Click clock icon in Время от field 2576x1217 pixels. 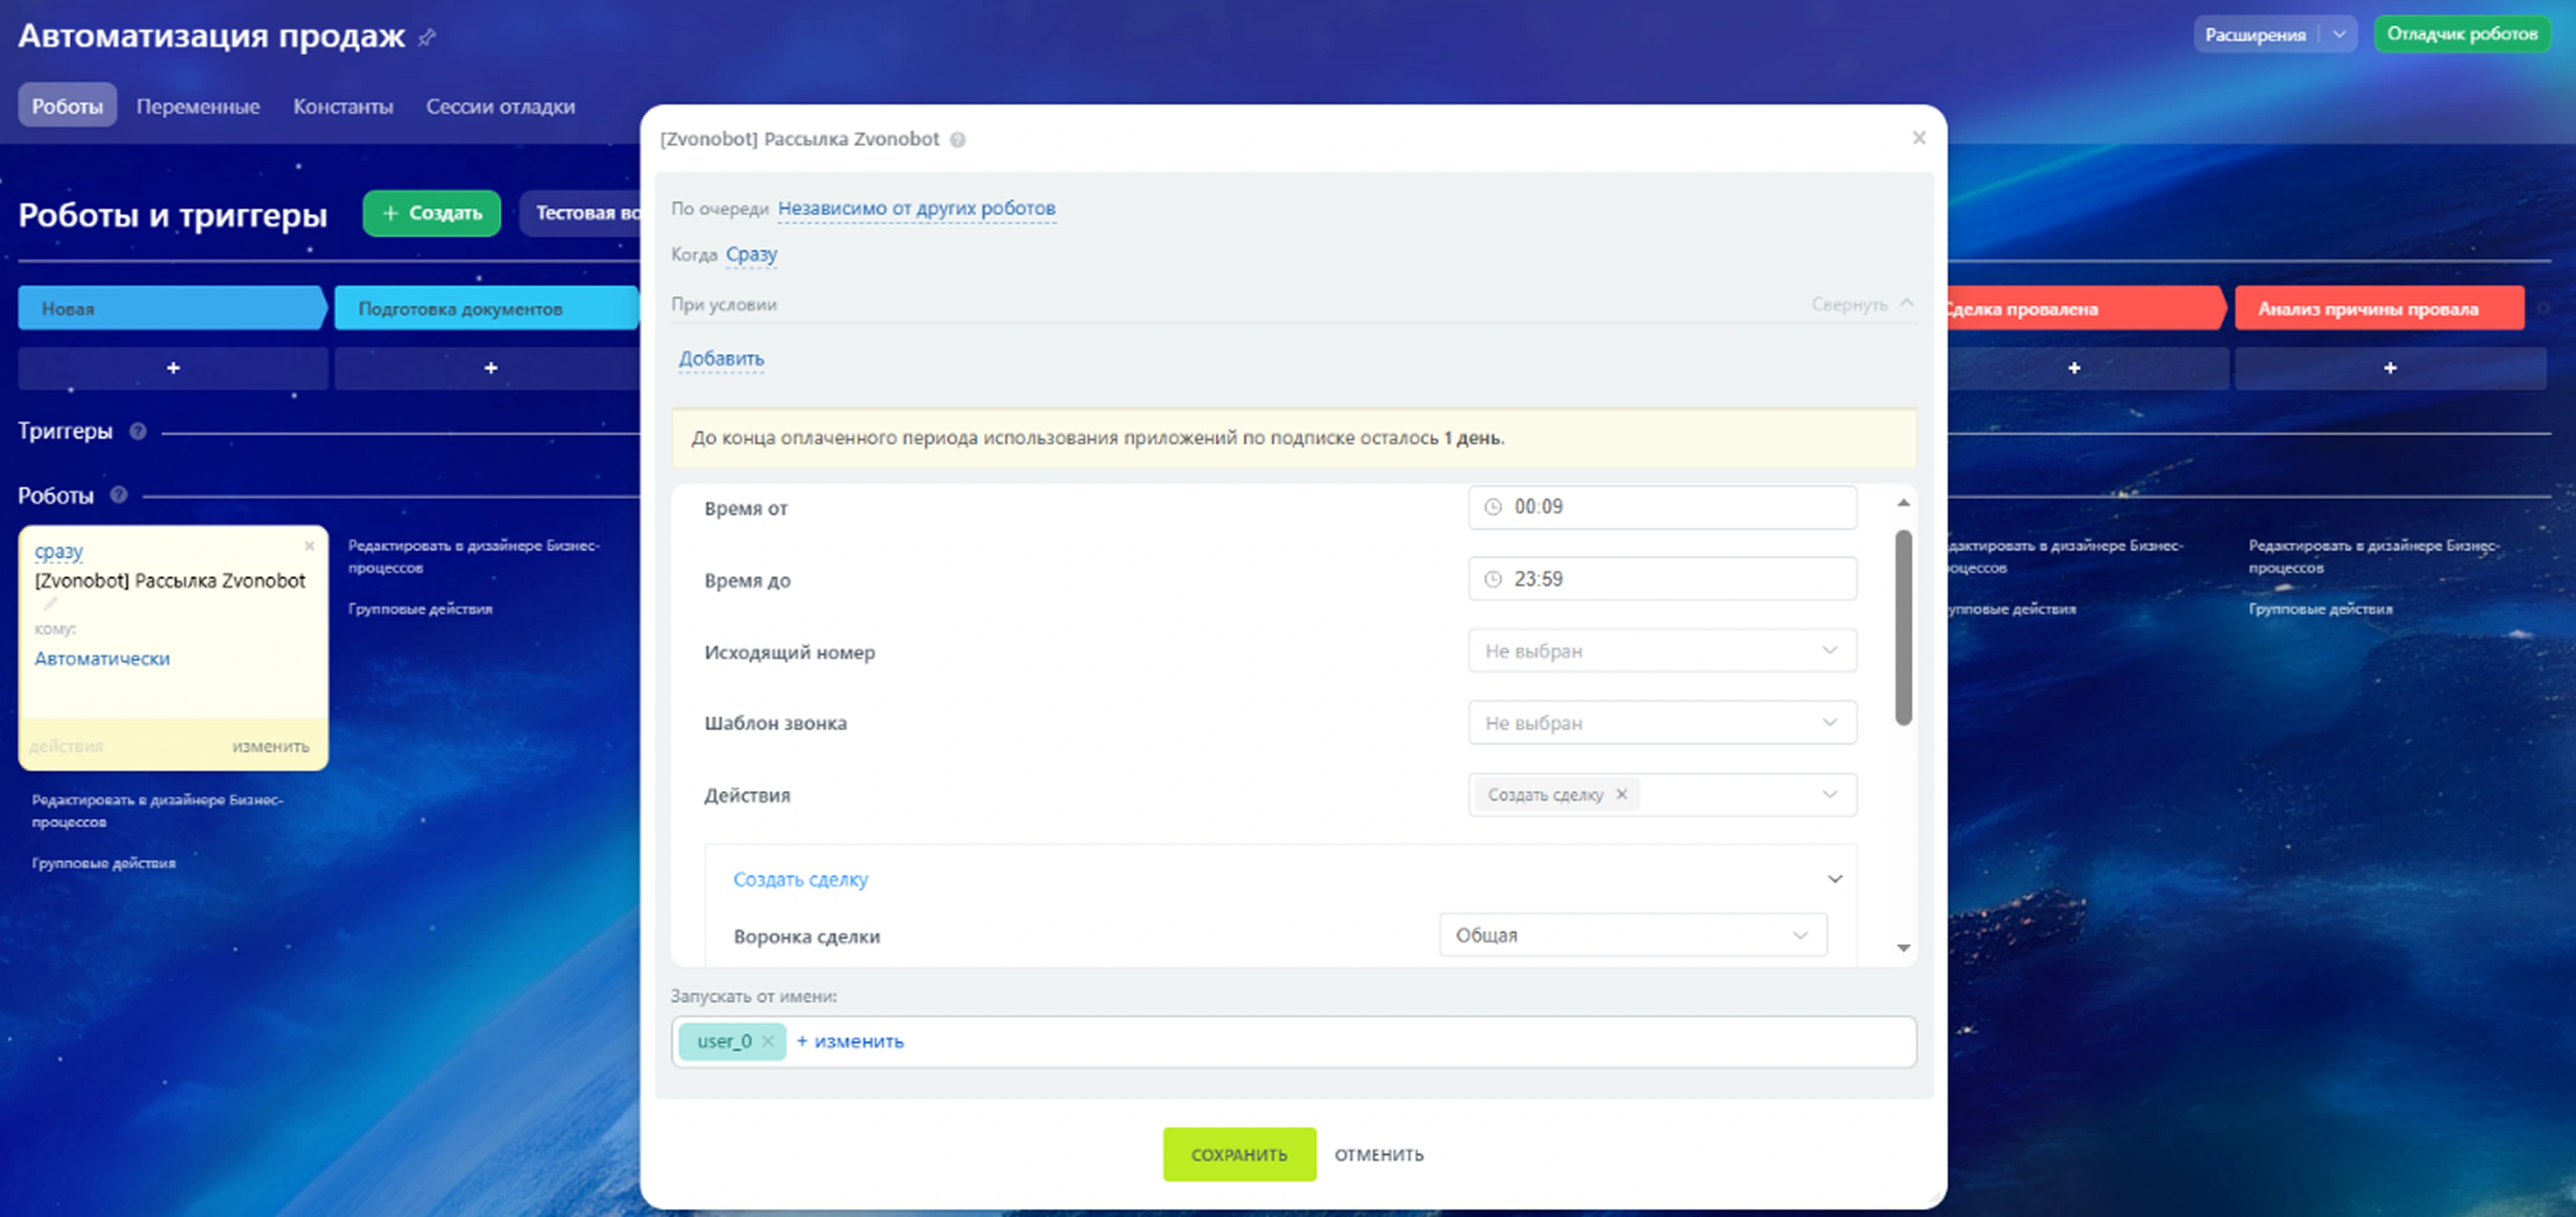(x=1492, y=507)
